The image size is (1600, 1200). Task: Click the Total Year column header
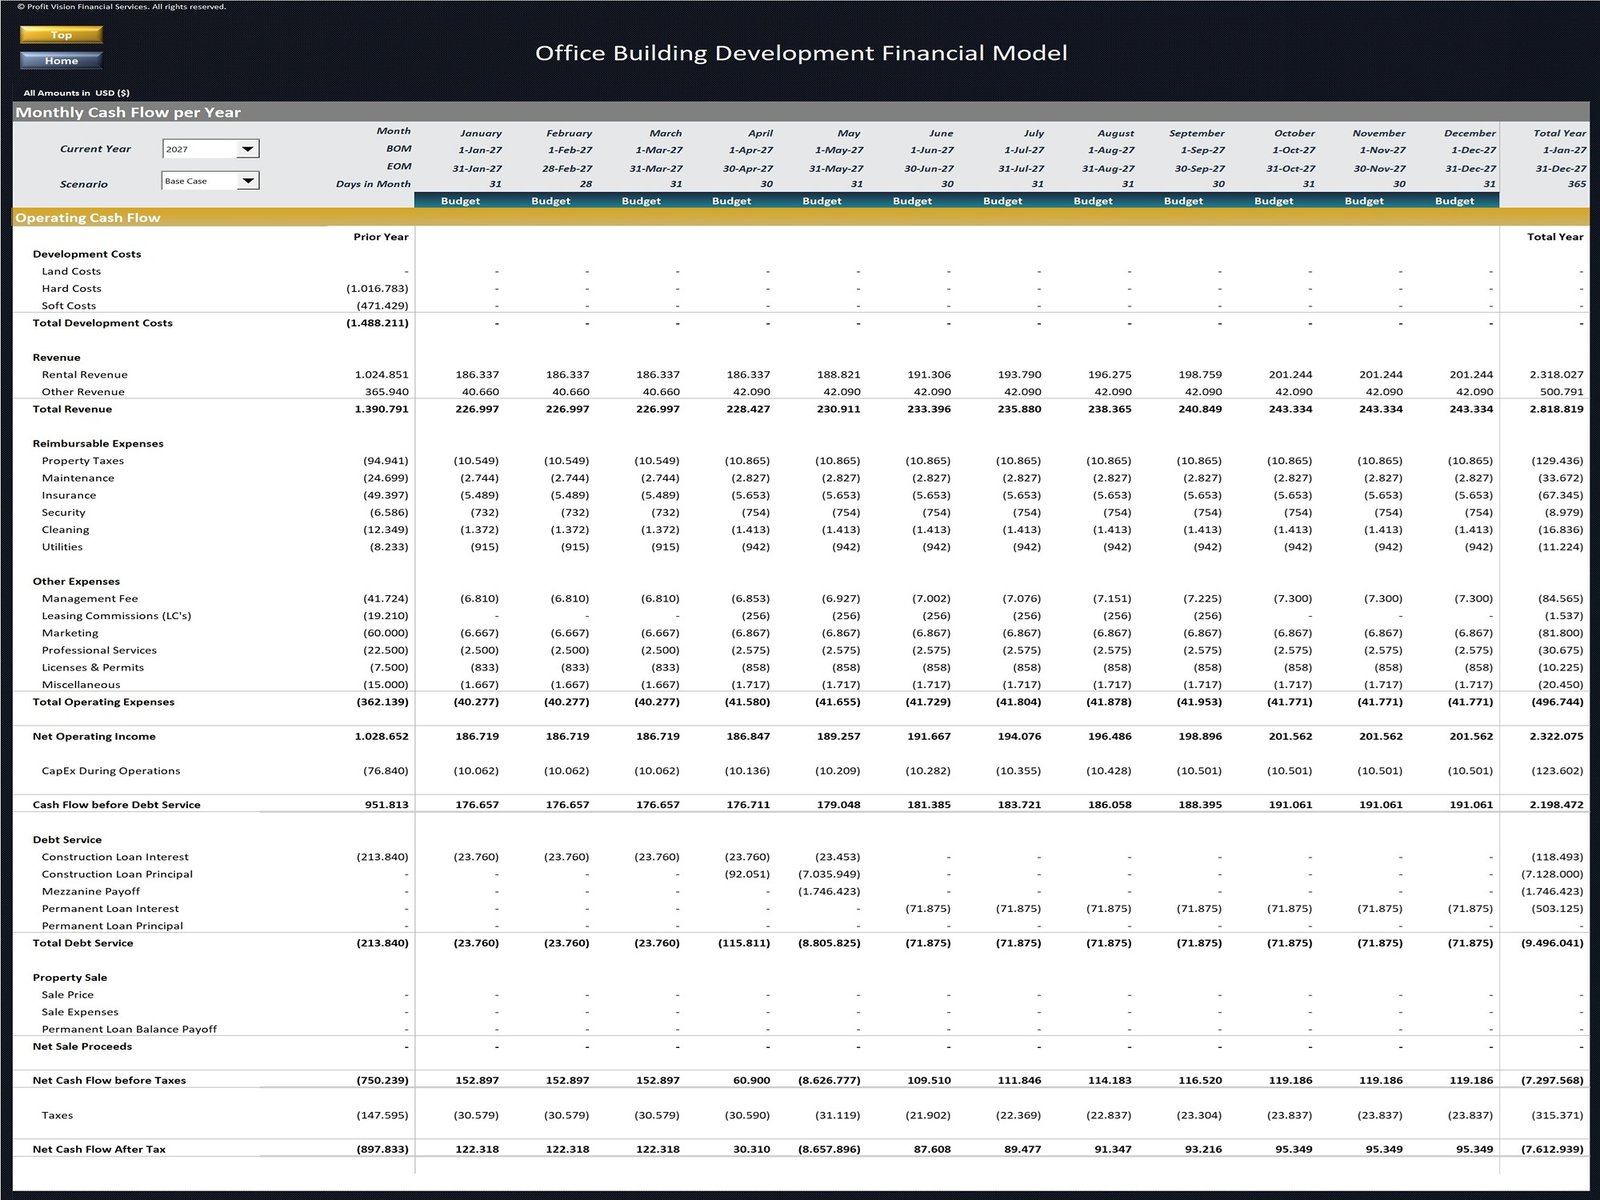(x=1559, y=133)
